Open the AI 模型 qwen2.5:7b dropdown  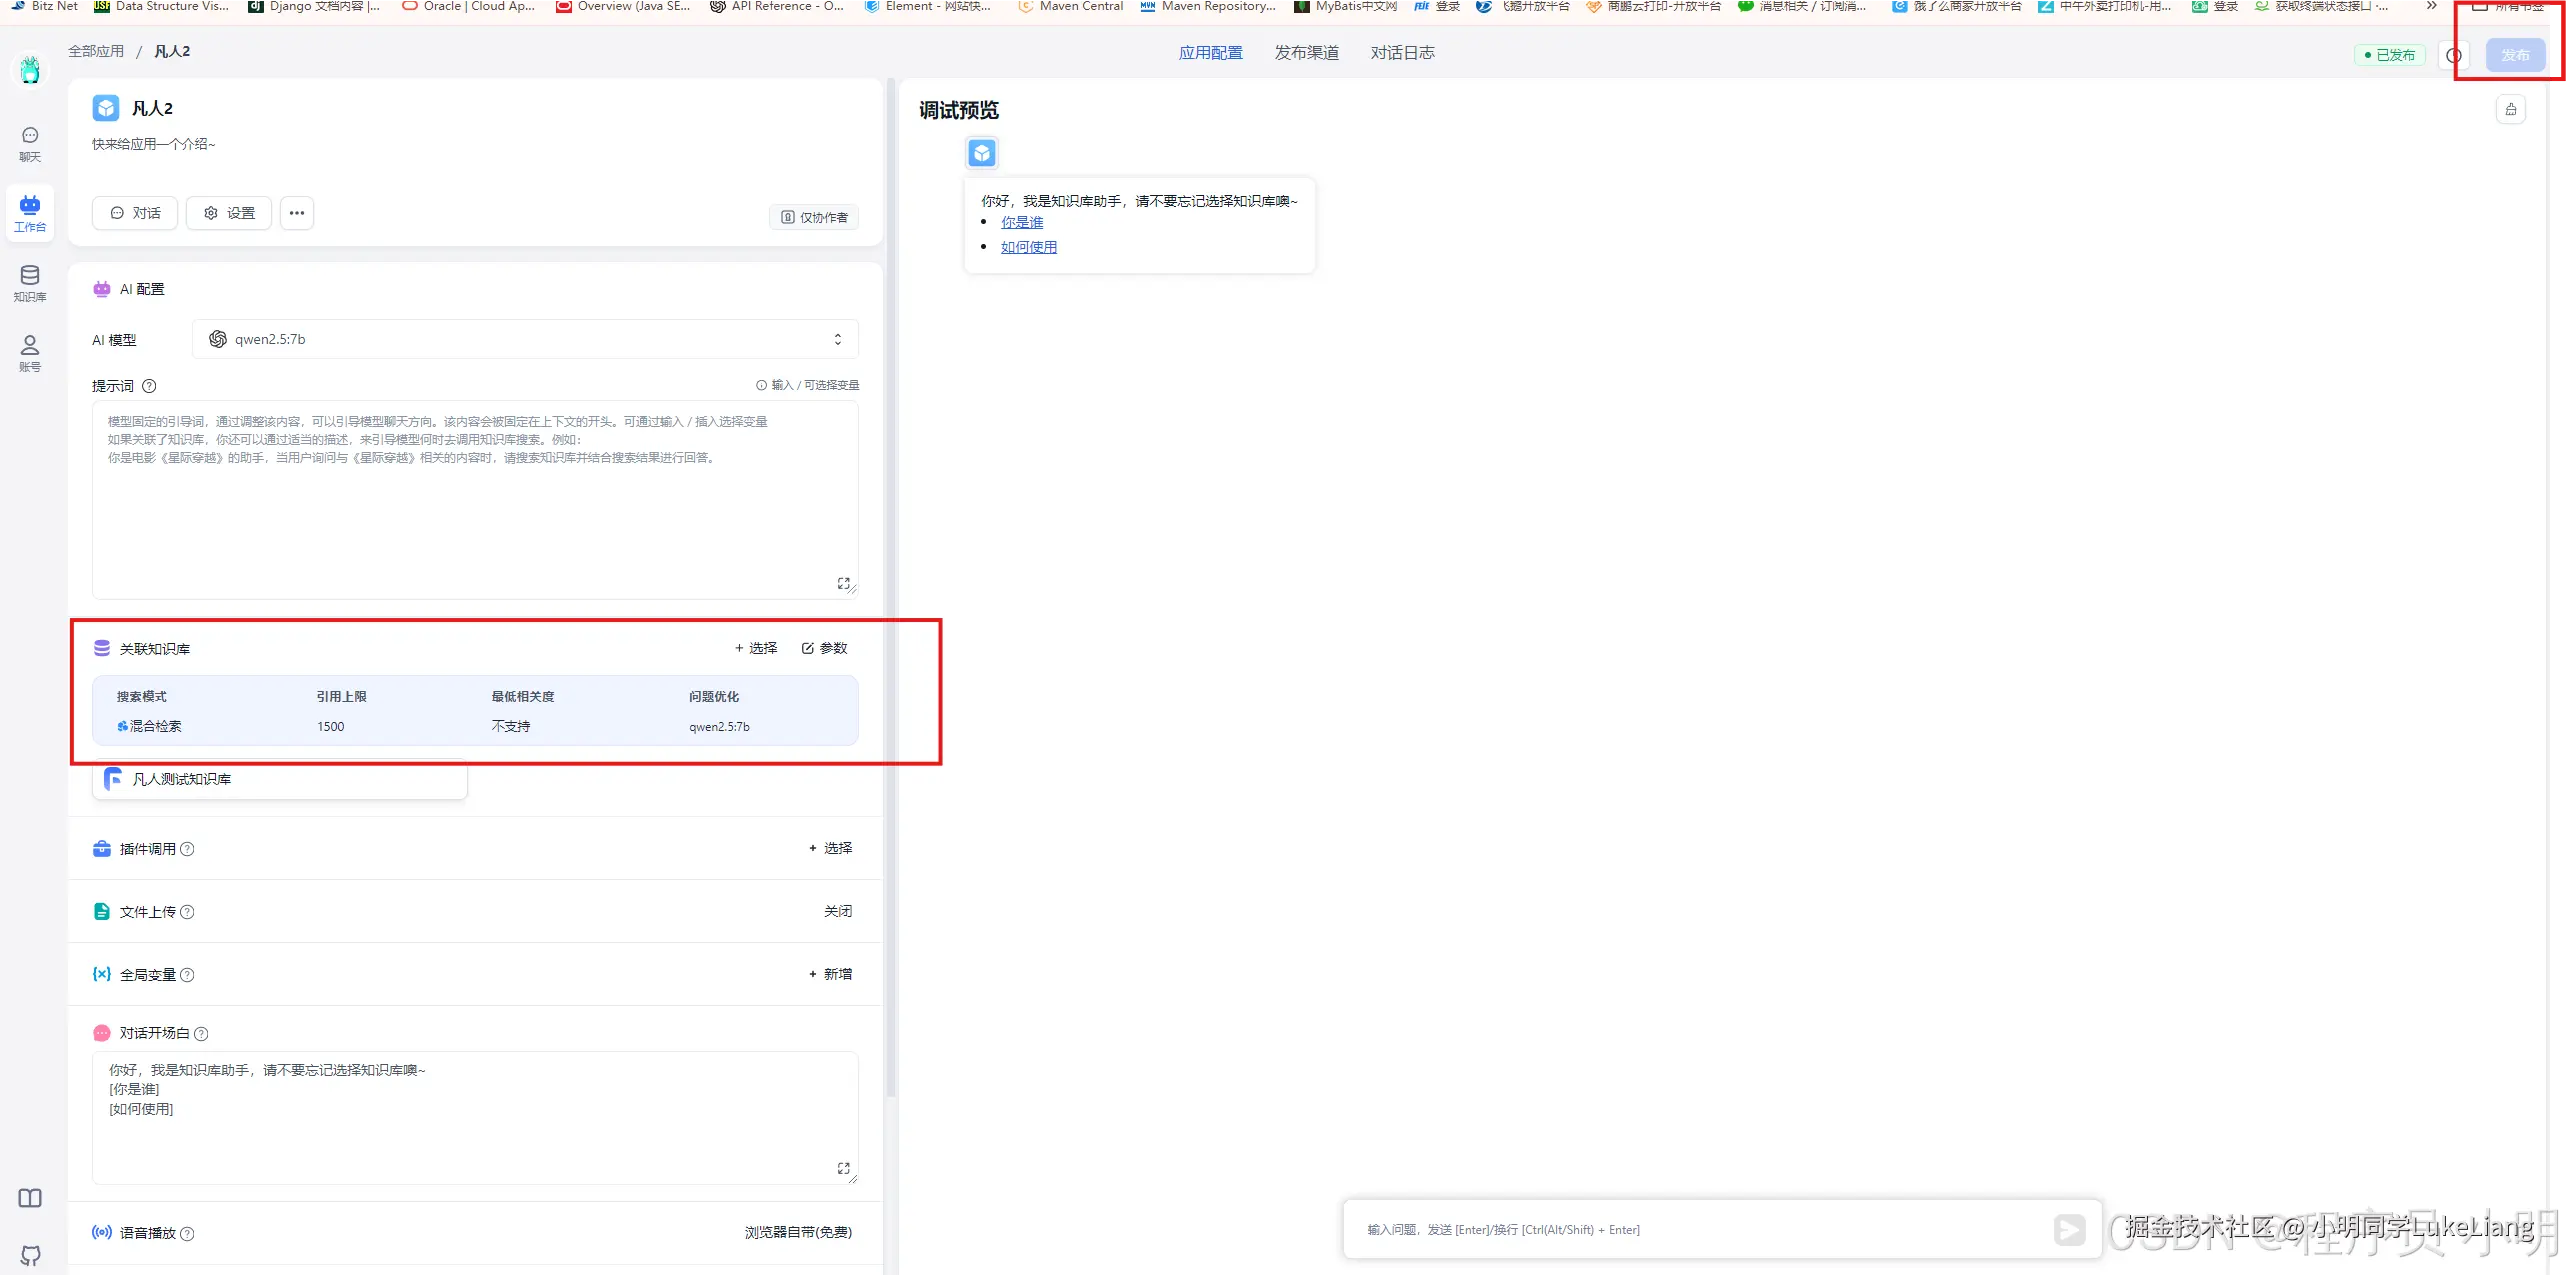point(525,340)
